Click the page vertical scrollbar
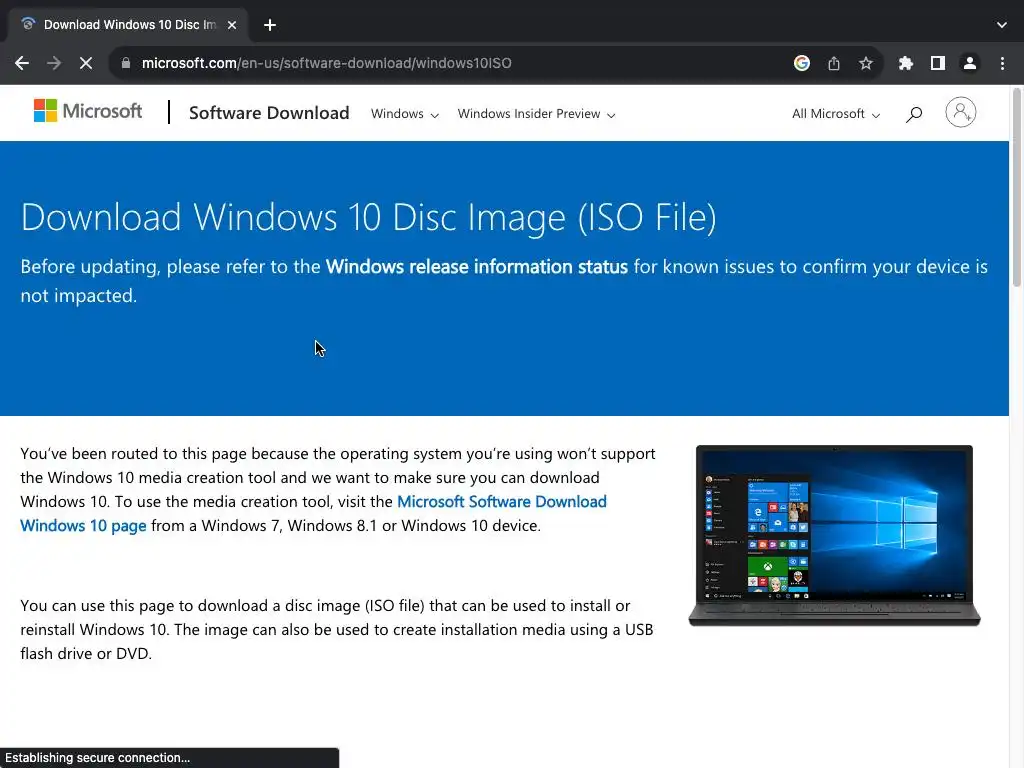The width and height of the screenshot is (1024, 768). (x=1016, y=188)
